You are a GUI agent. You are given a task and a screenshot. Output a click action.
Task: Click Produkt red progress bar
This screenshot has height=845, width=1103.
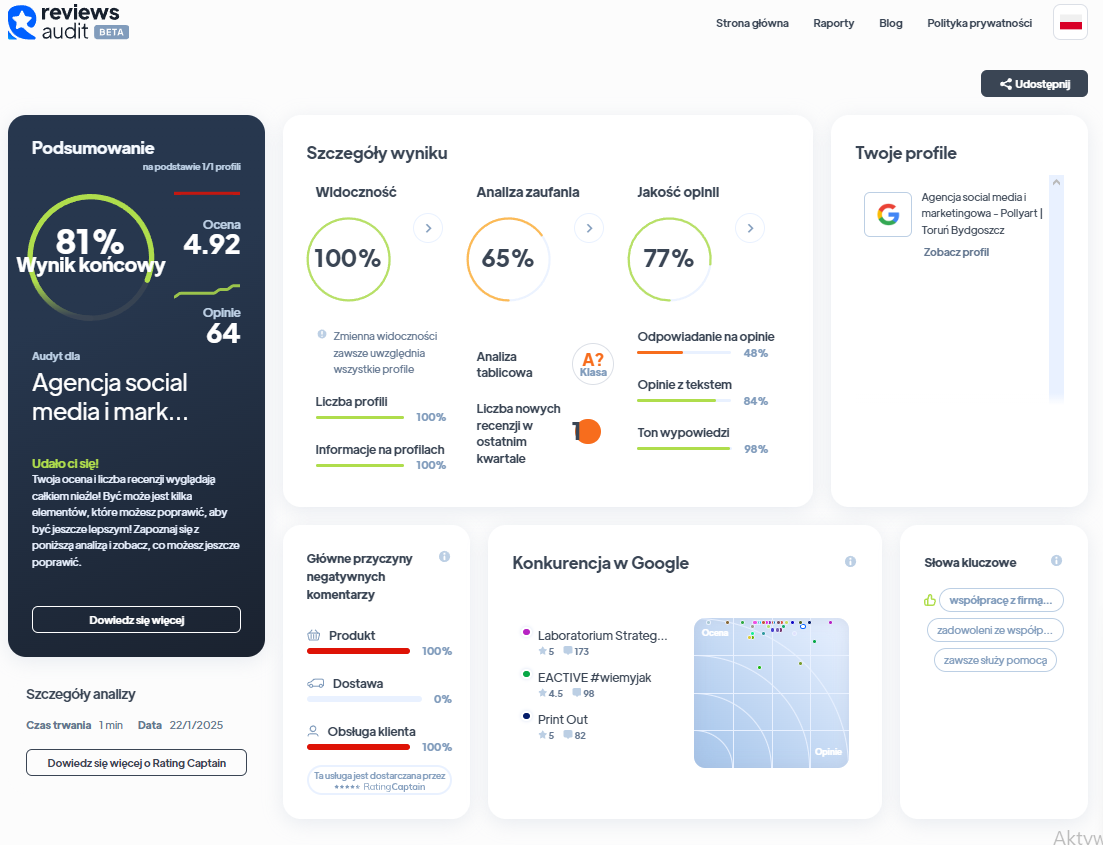click(x=358, y=651)
